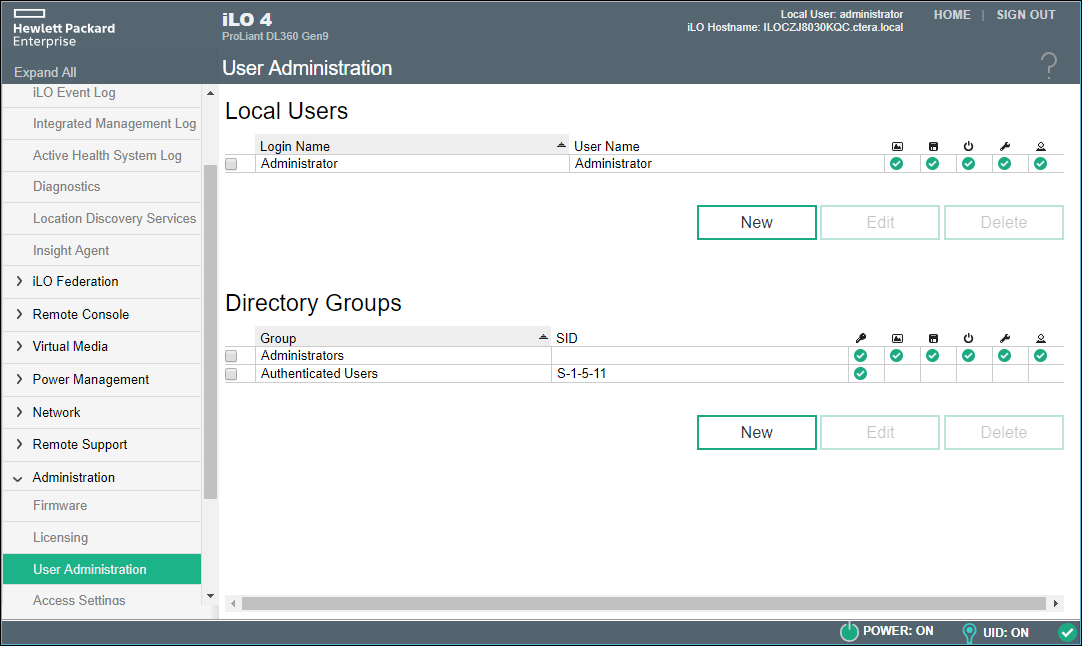Open iLO Event Log page

(x=74, y=92)
